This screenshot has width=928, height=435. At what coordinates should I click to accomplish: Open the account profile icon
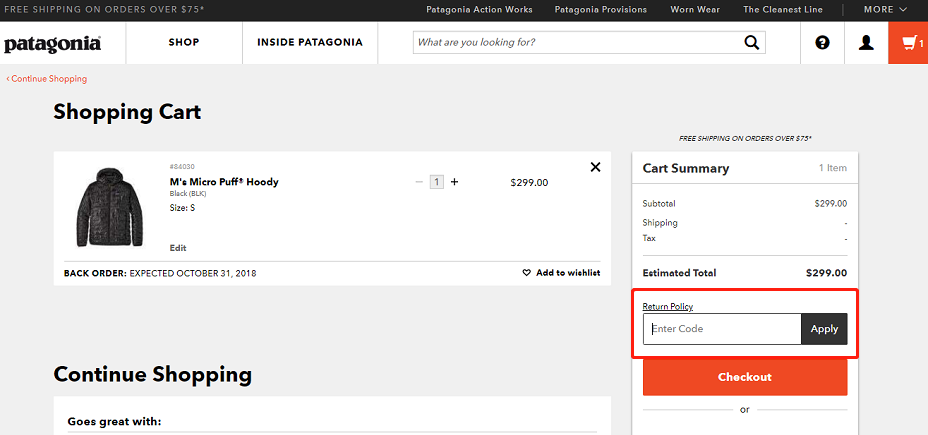click(x=866, y=43)
